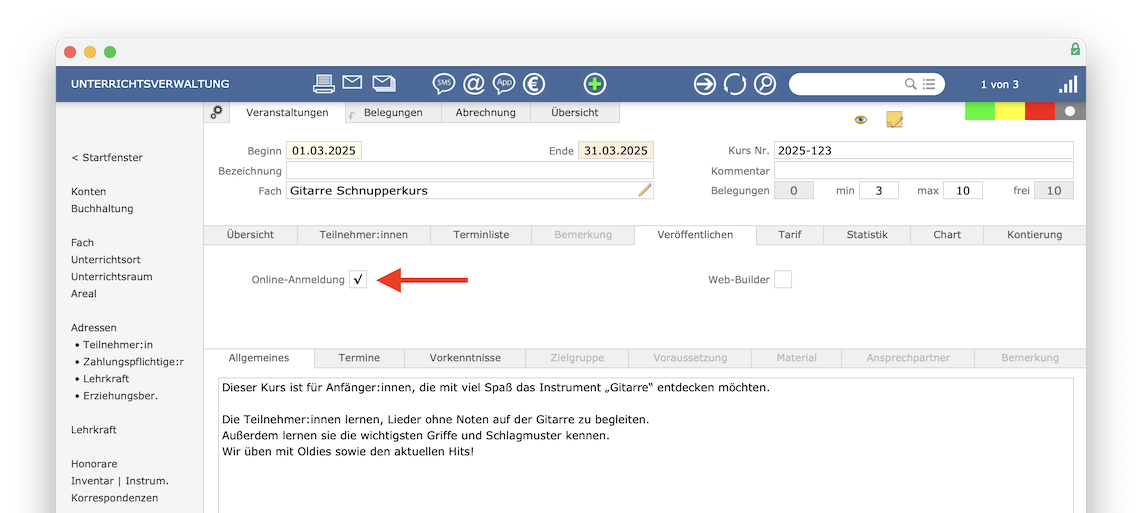
Task: Click the App speech bubble icon
Action: pos(503,84)
